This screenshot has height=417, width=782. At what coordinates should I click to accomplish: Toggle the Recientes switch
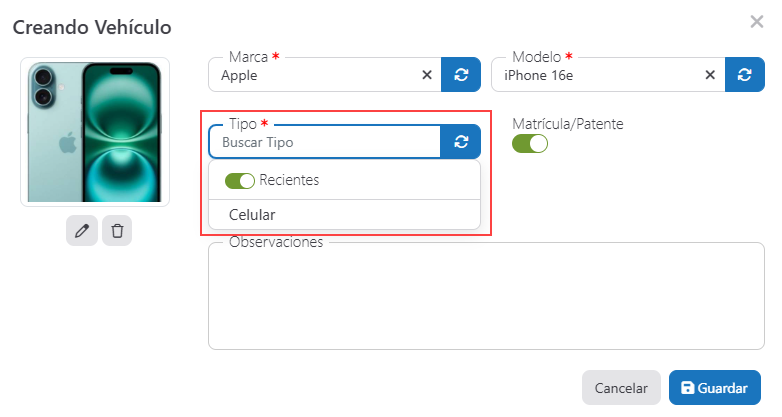pos(240,181)
